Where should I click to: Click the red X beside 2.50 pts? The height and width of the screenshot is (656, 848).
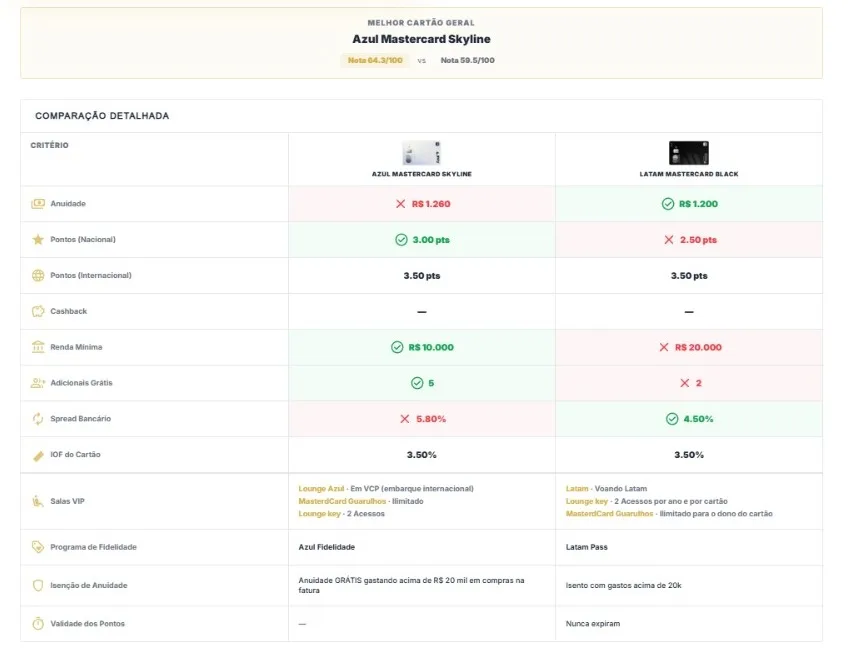pyautogui.click(x=669, y=240)
